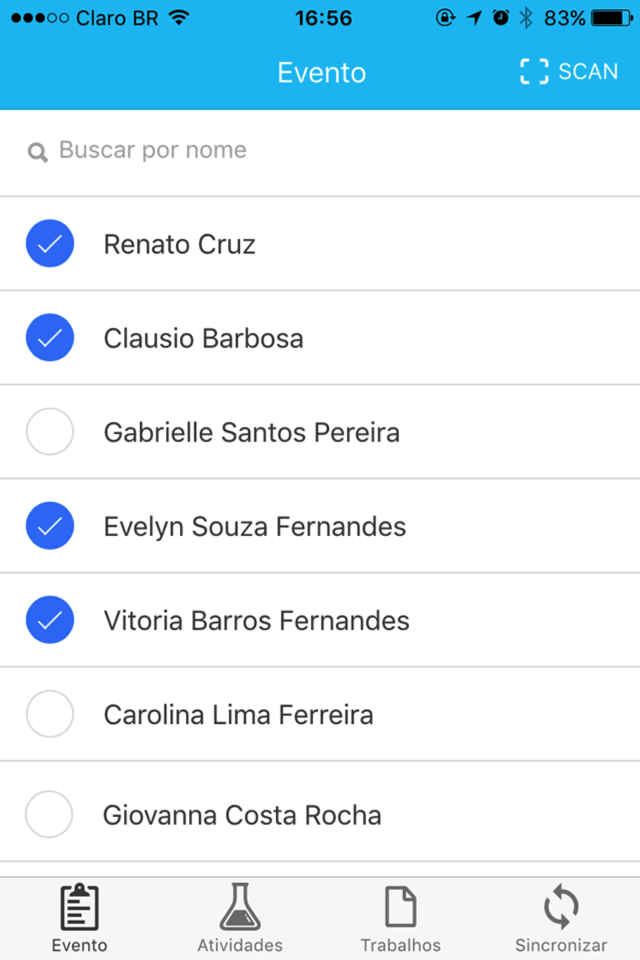Screen dimensions: 640x960
Task: Tap the search magnifier icon
Action: 38,153
